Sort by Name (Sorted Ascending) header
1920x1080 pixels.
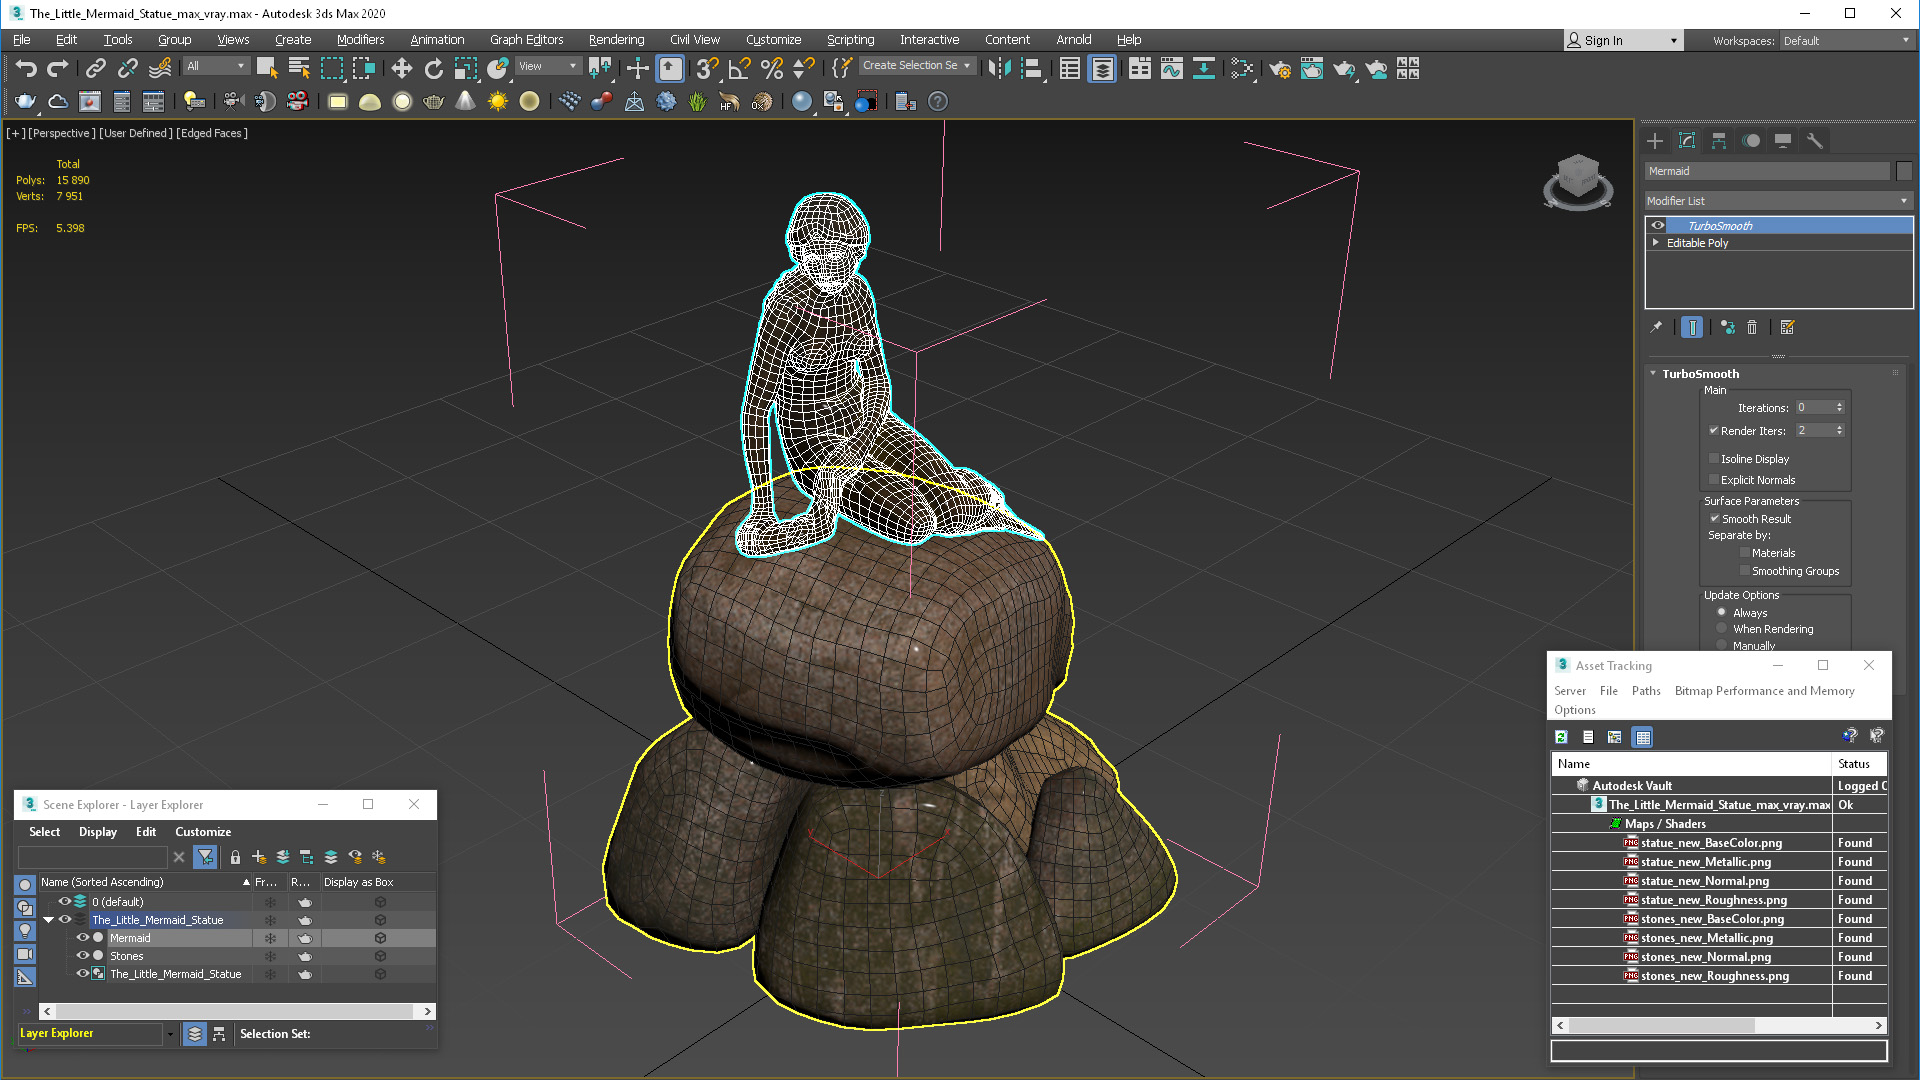pos(145,882)
